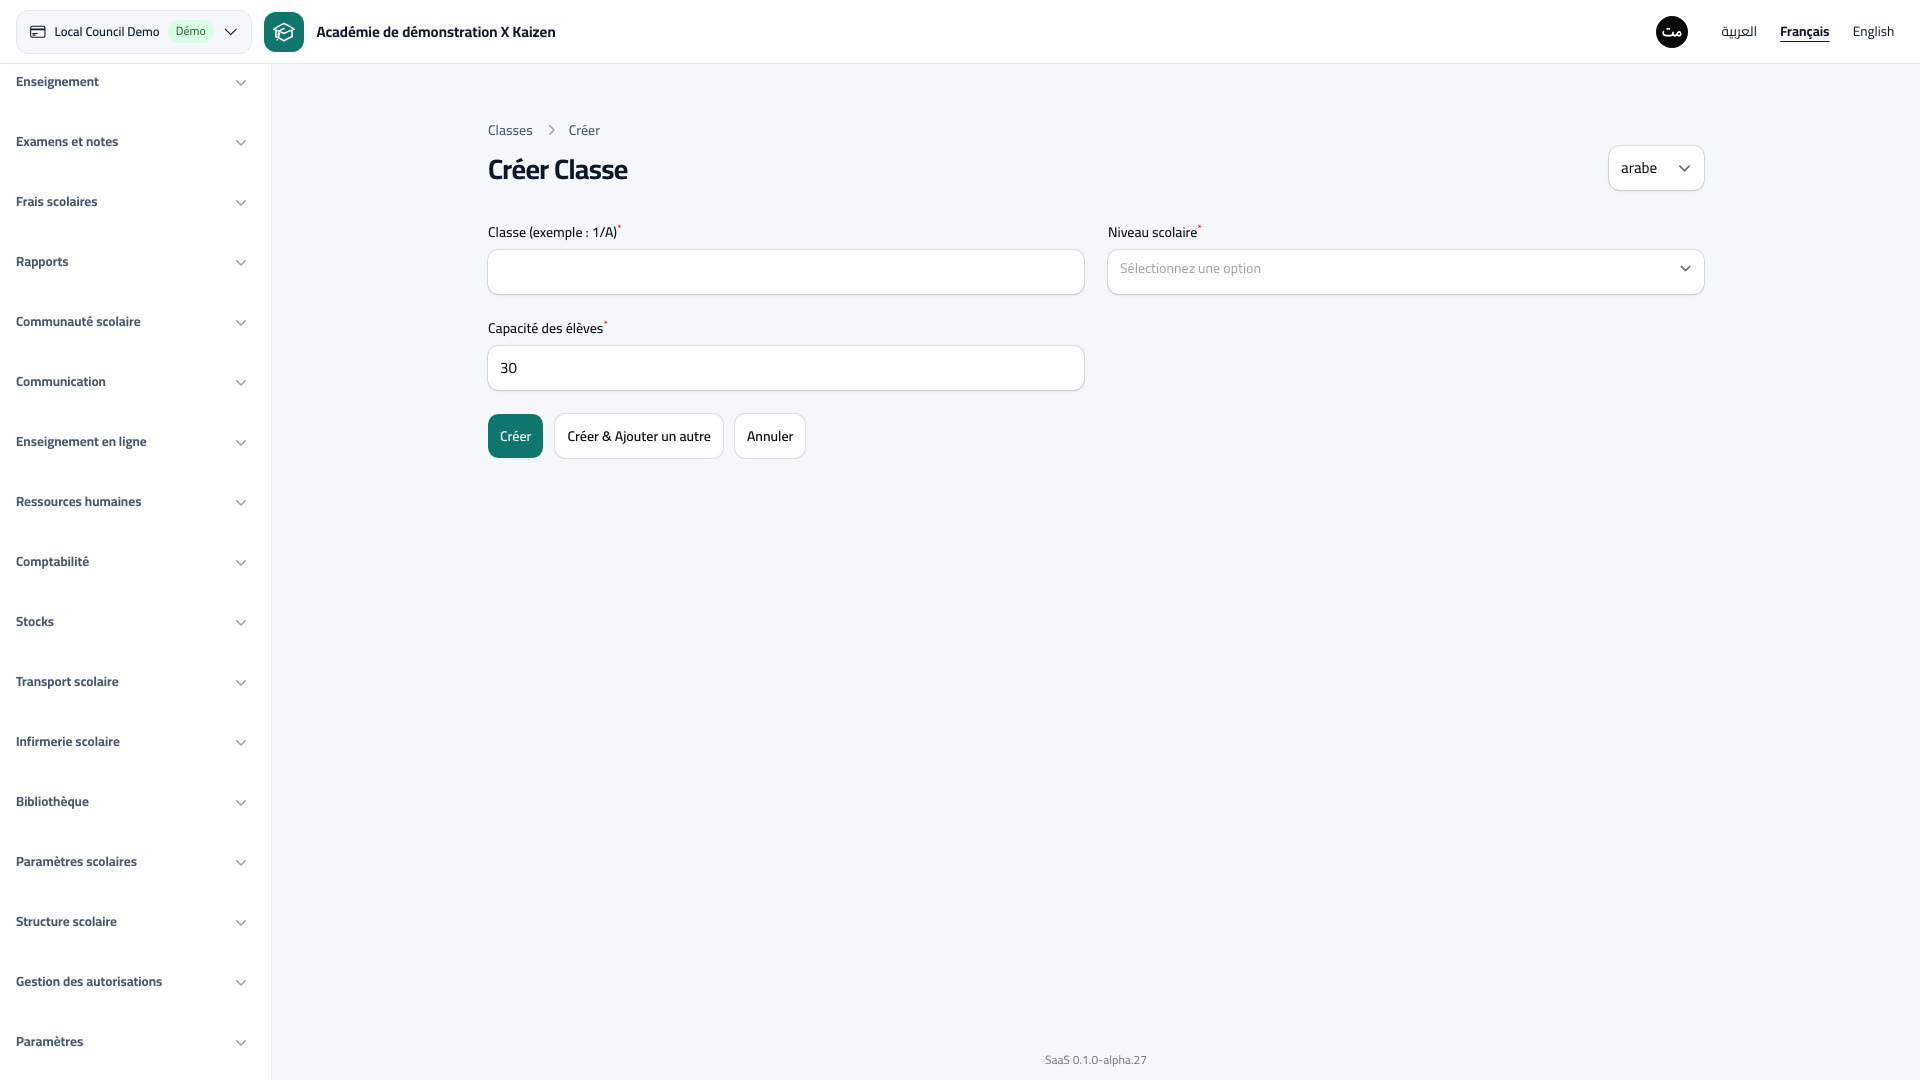Click the card icon beside Local Council Demo

click(38, 32)
